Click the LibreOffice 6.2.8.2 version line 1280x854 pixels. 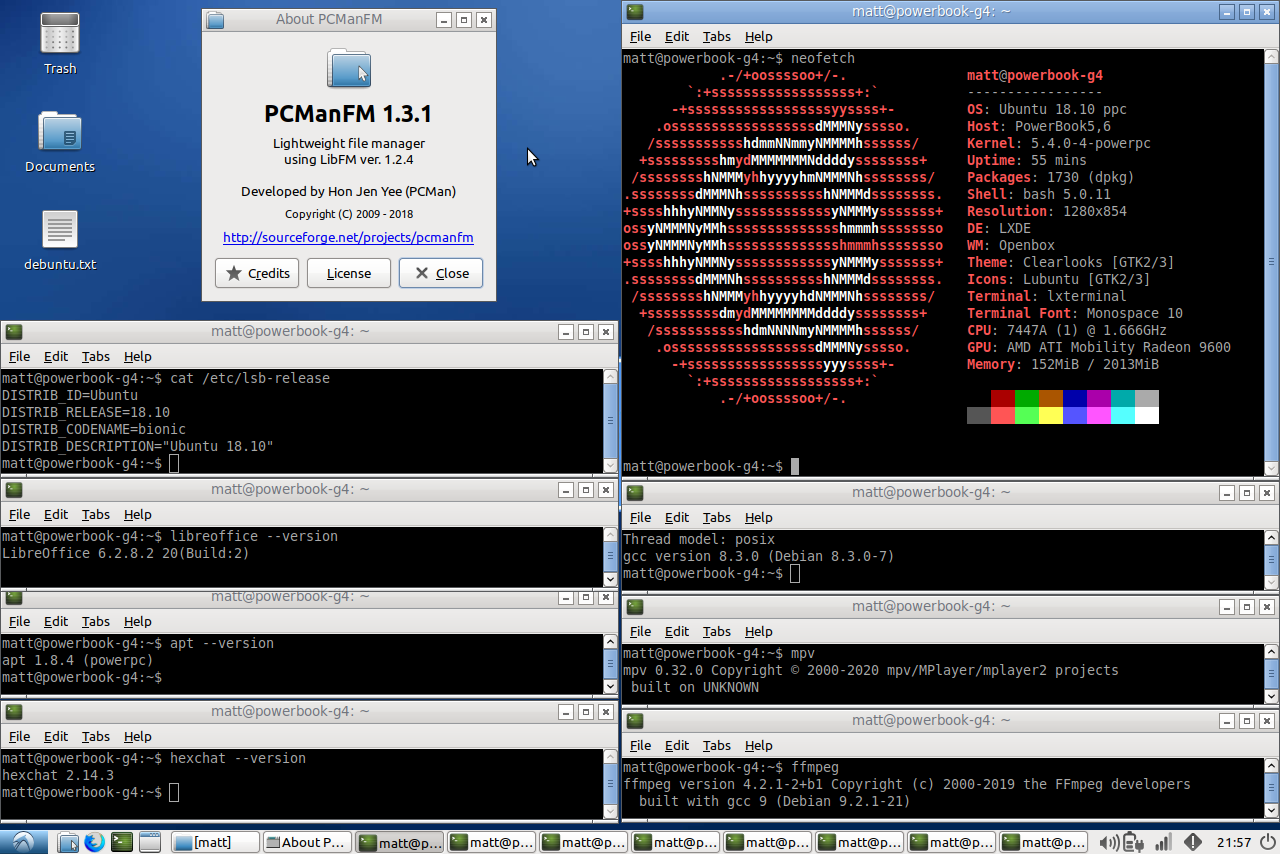(x=126, y=553)
